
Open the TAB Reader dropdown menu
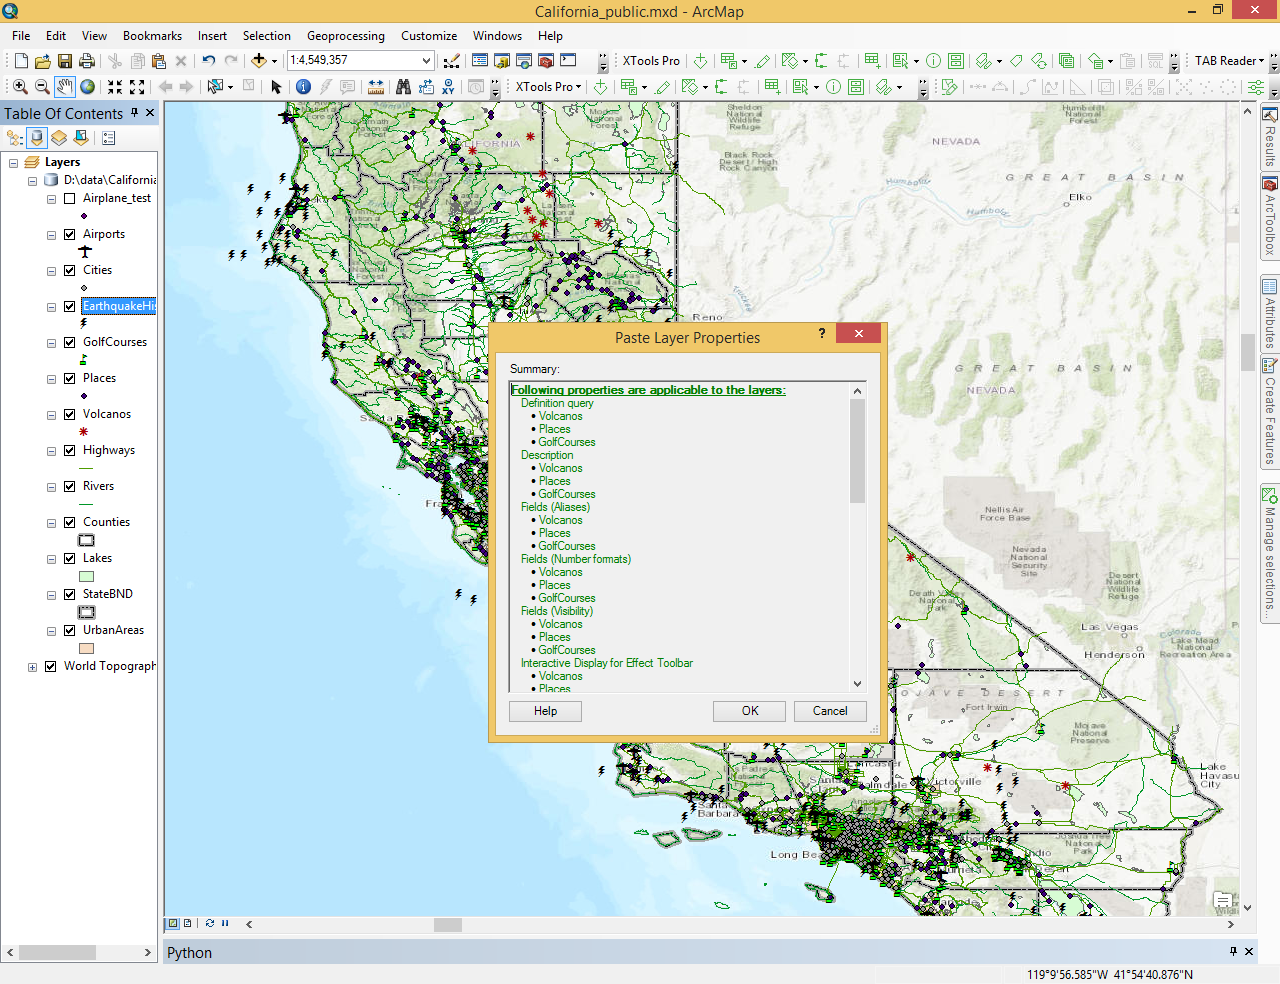tap(1229, 61)
